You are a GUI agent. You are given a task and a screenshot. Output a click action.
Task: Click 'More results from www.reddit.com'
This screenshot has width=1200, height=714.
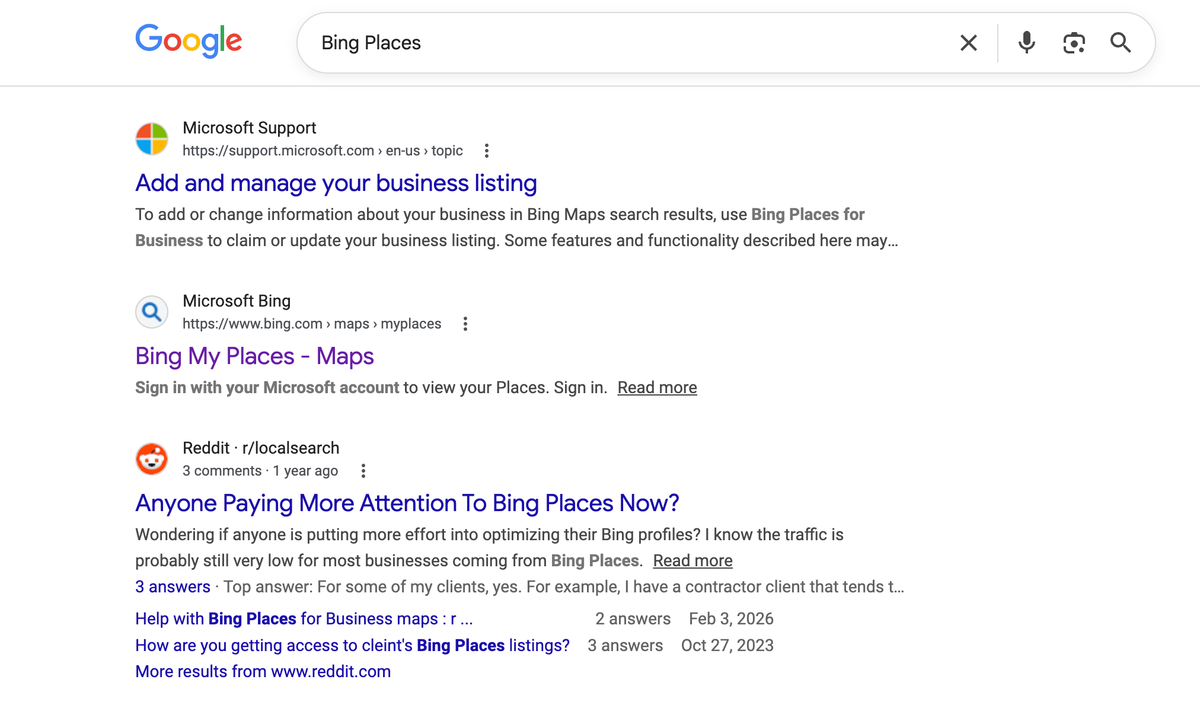[x=262, y=671]
